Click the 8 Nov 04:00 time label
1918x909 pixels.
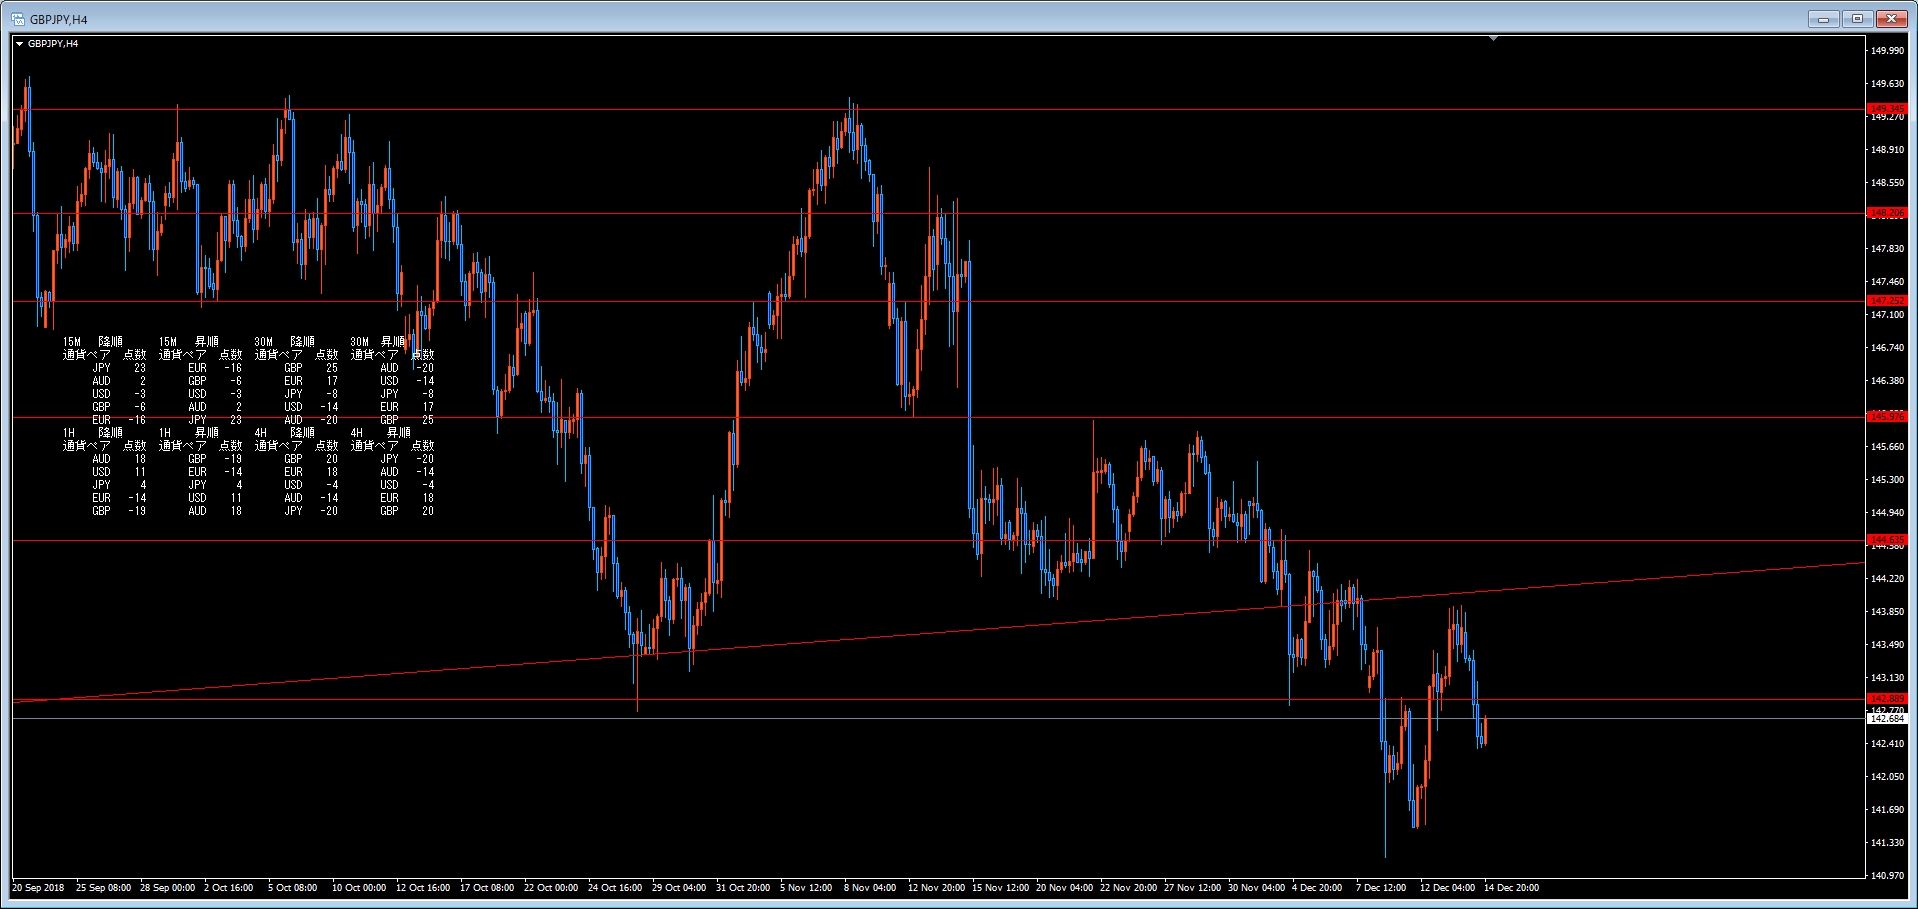(x=870, y=888)
